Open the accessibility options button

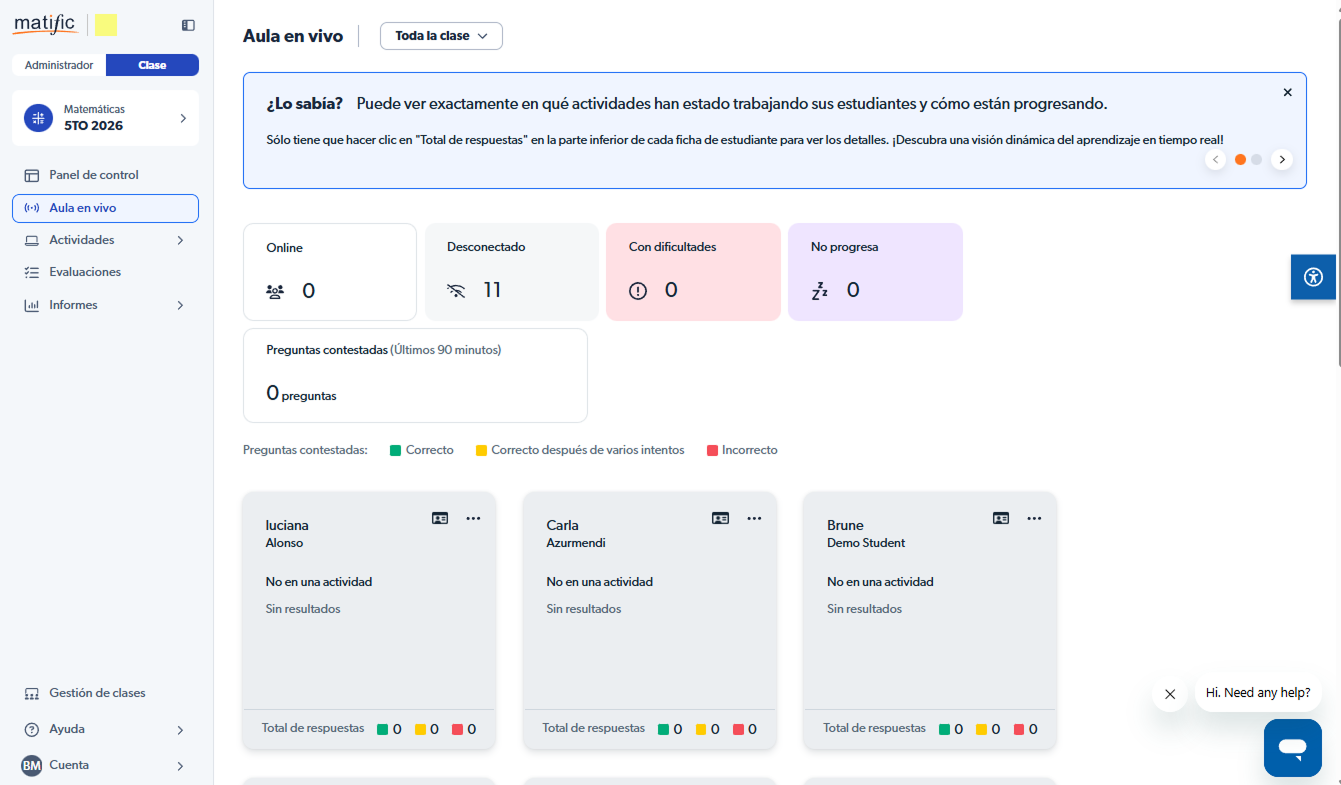tap(1313, 277)
